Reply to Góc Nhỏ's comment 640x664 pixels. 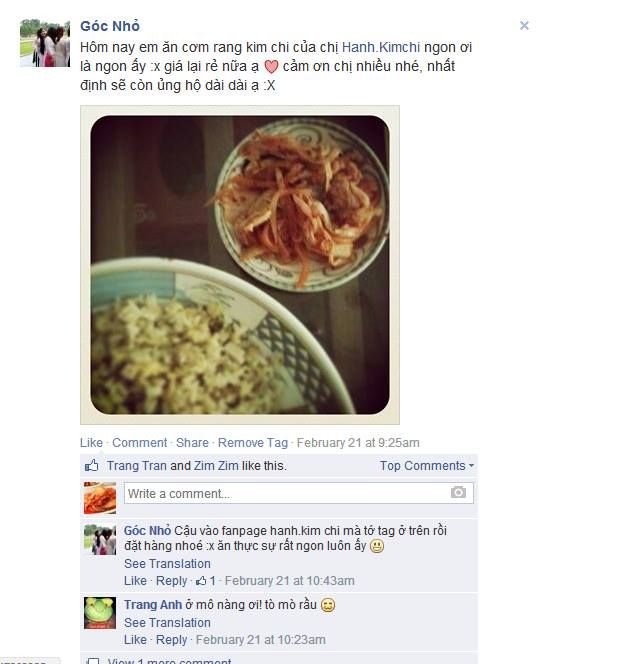point(171,581)
